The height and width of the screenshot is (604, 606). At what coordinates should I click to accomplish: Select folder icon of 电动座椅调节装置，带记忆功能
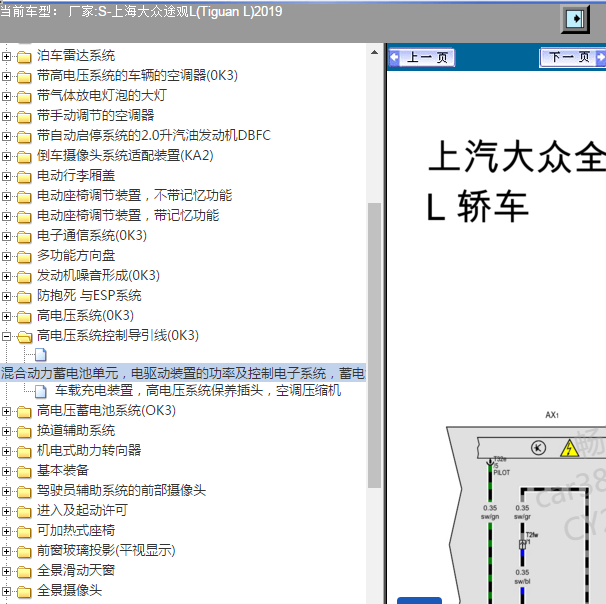[24, 217]
